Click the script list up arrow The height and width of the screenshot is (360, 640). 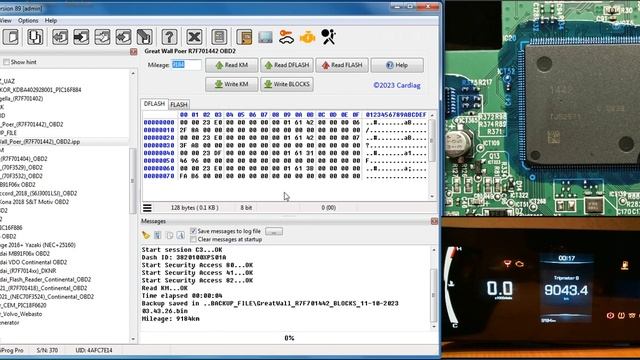click(133, 74)
